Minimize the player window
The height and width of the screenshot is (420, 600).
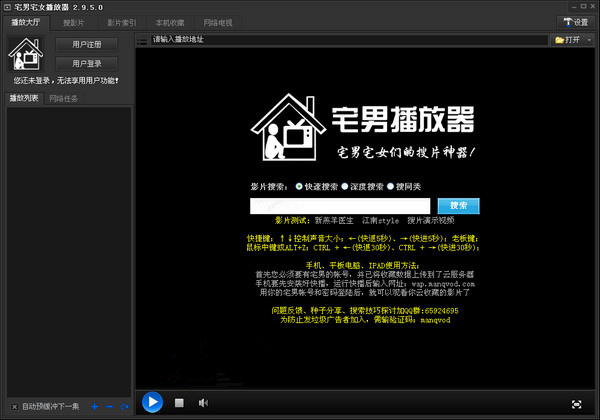click(x=574, y=7)
